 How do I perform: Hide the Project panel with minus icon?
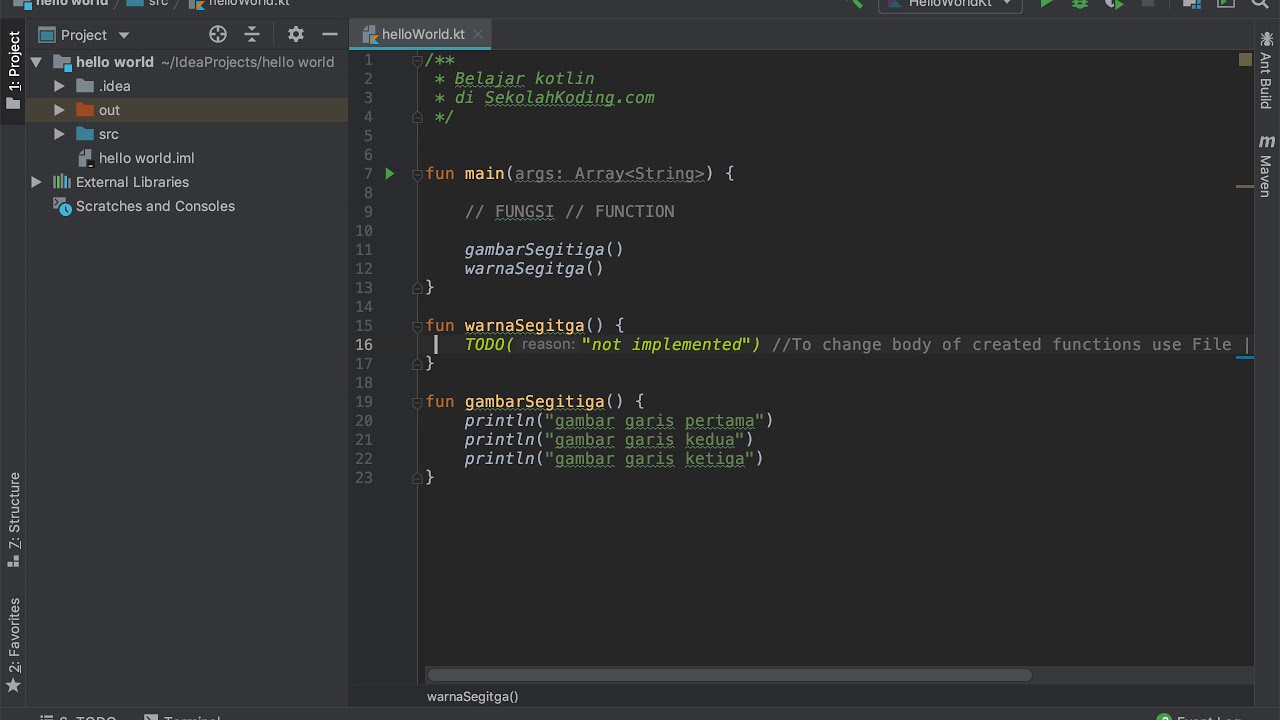tap(329, 34)
